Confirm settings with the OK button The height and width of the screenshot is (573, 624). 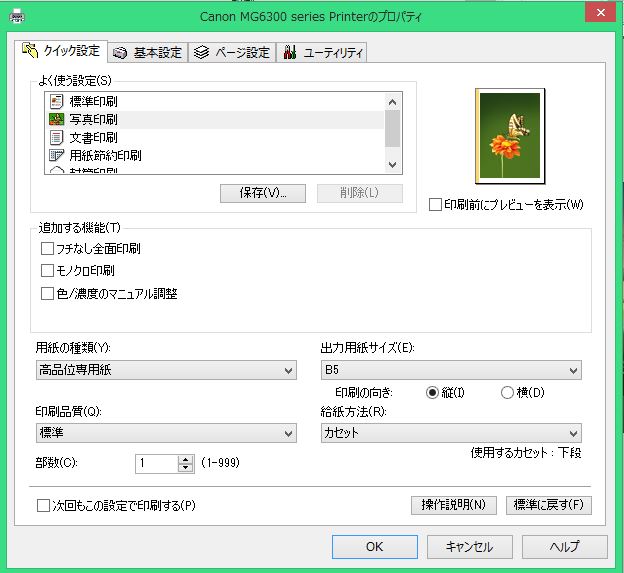[x=375, y=547]
